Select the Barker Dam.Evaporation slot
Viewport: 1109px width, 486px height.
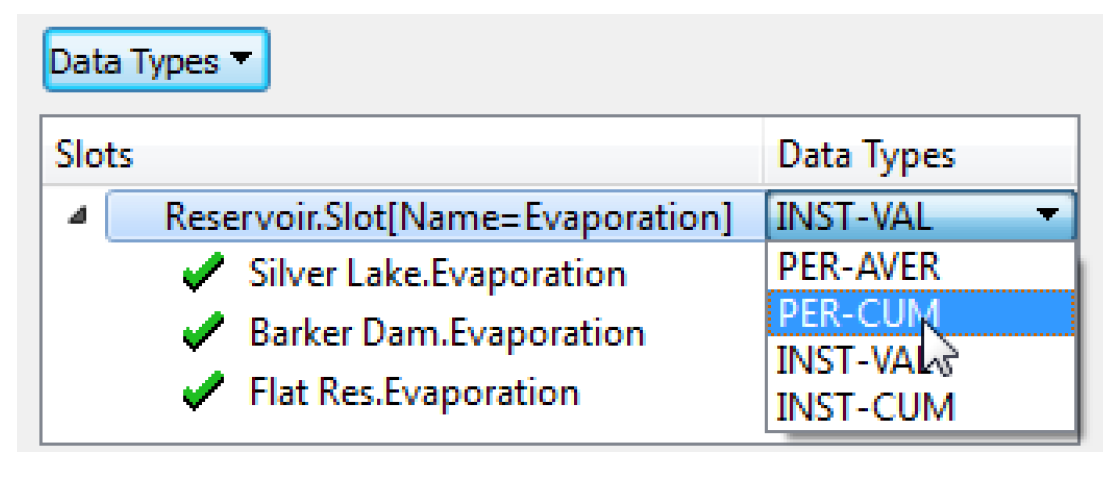[x=446, y=334]
